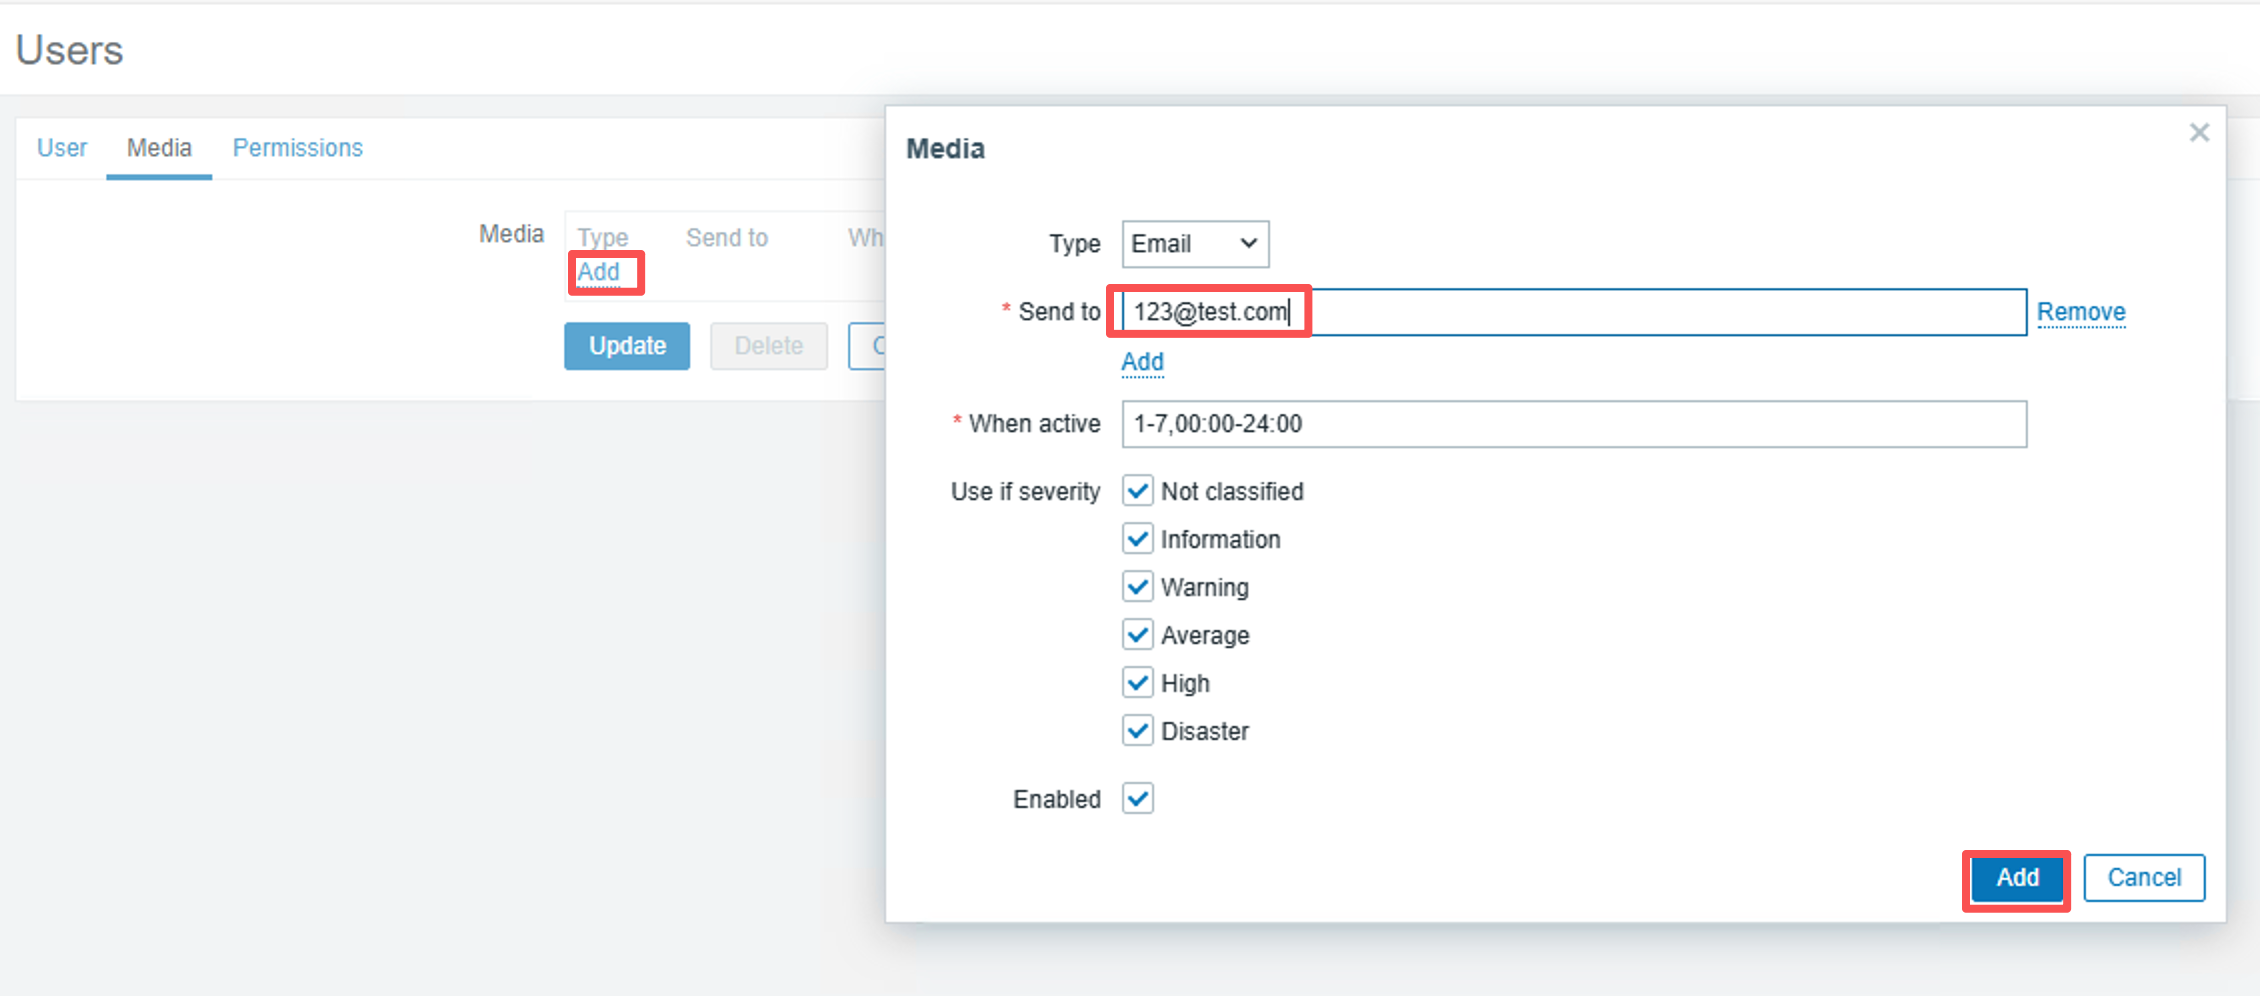Image resolution: width=2260 pixels, height=996 pixels.
Task: Click the Send to email input field
Action: pos(1573,312)
